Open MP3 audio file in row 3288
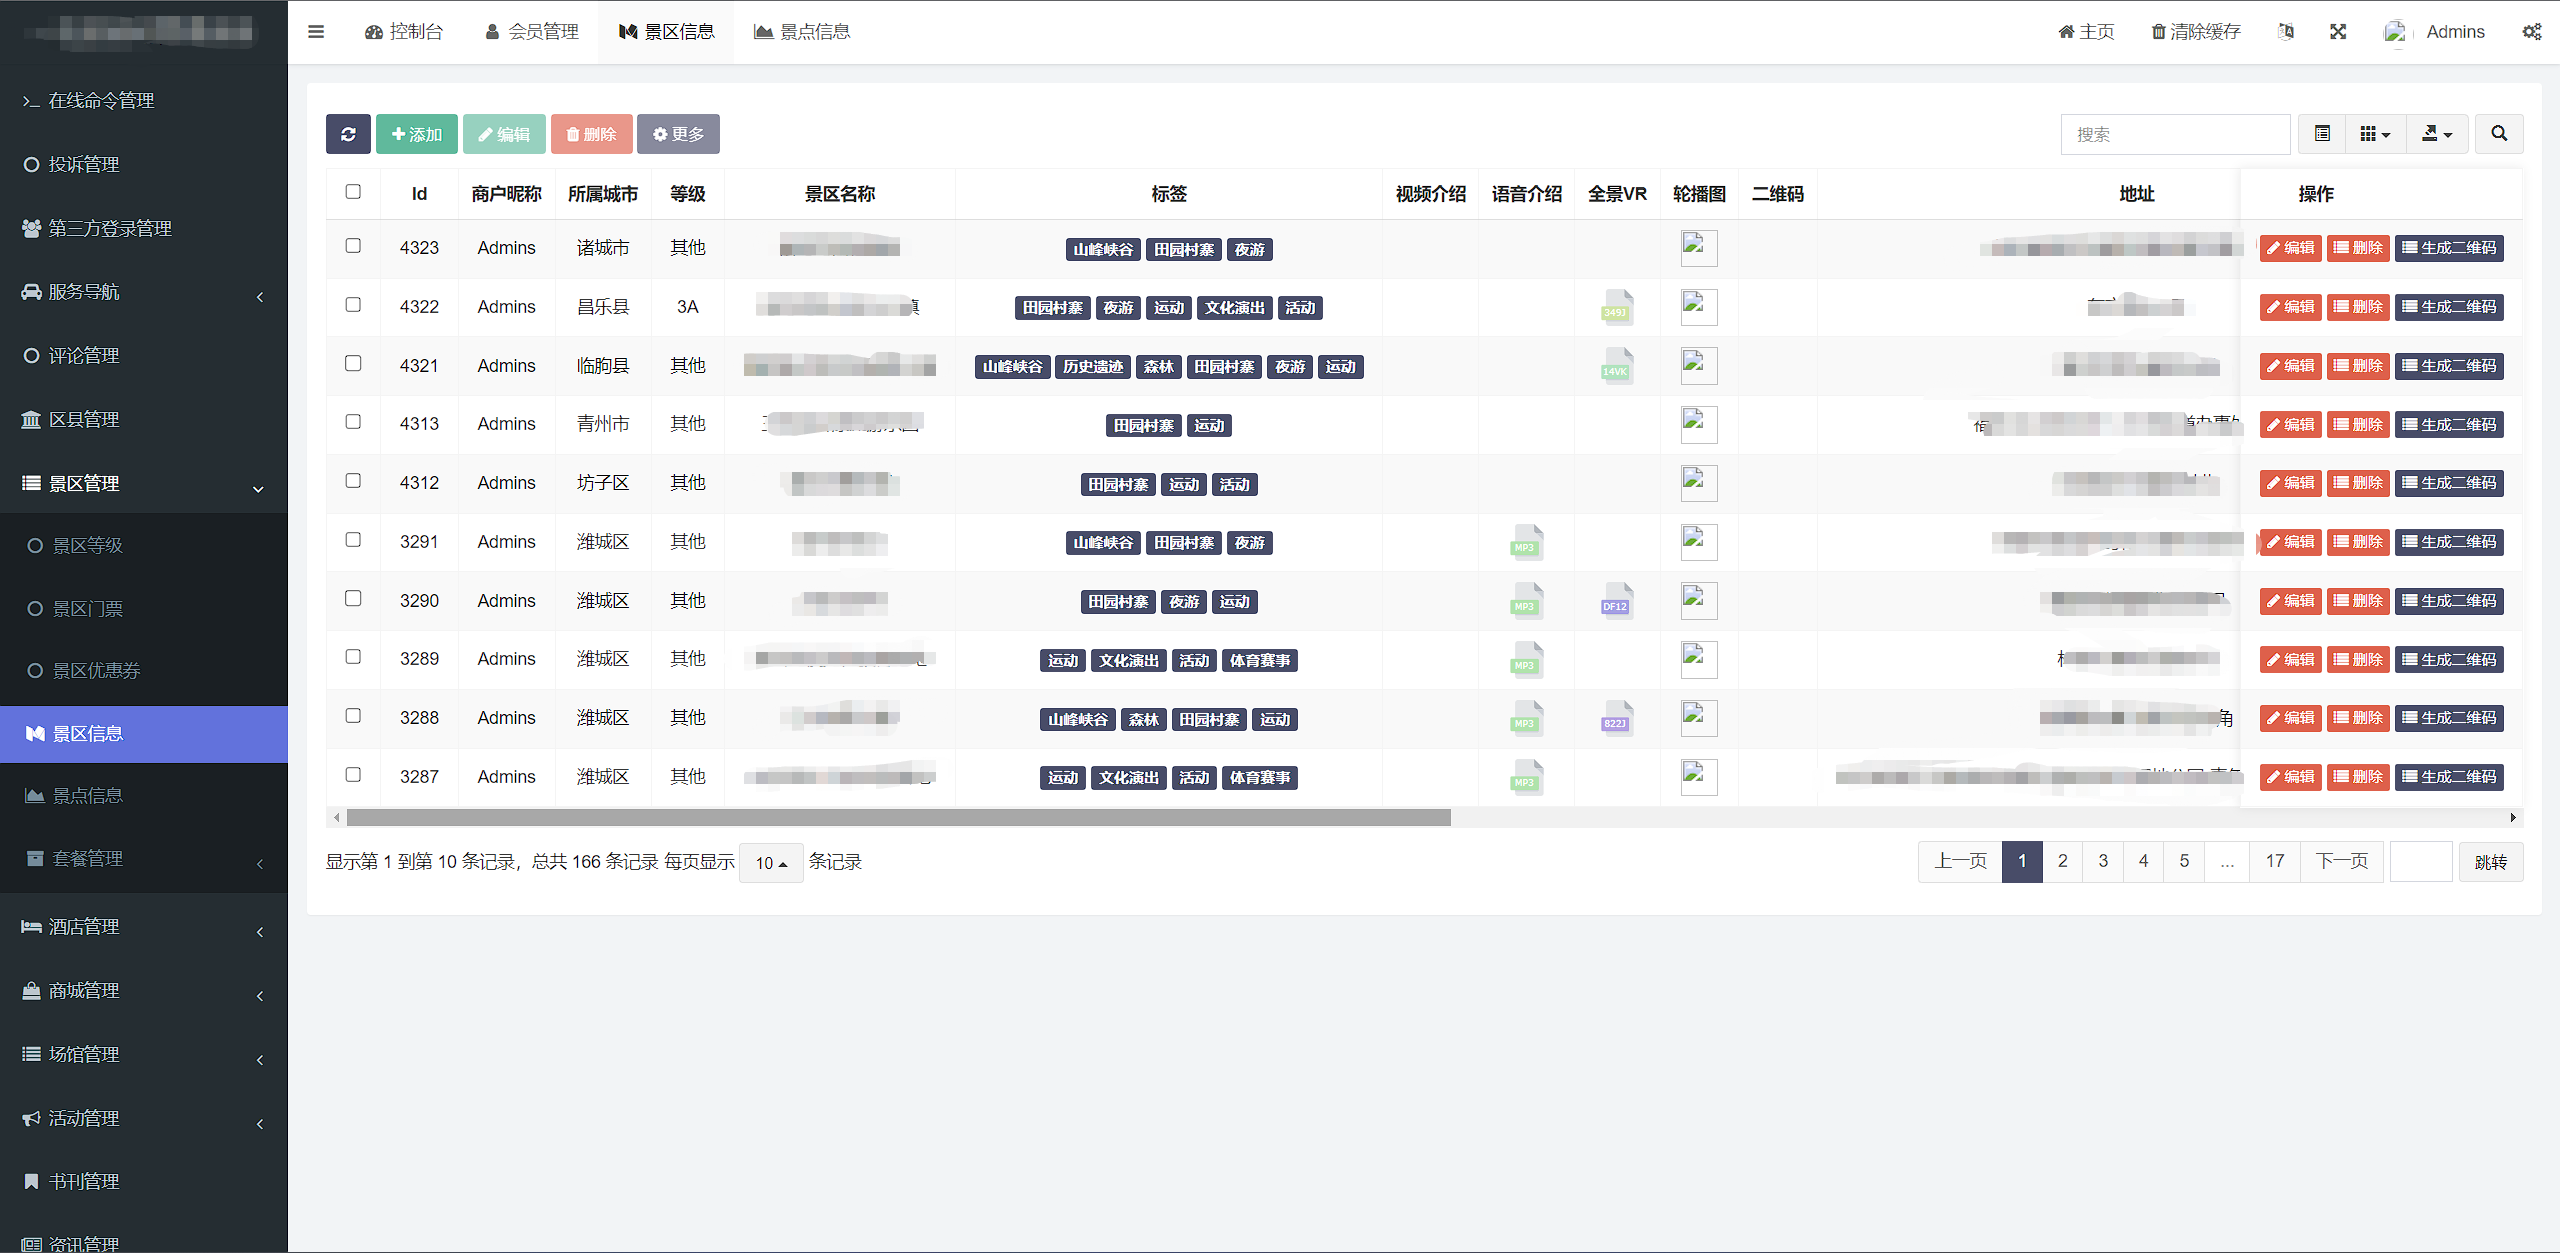 (x=1526, y=718)
